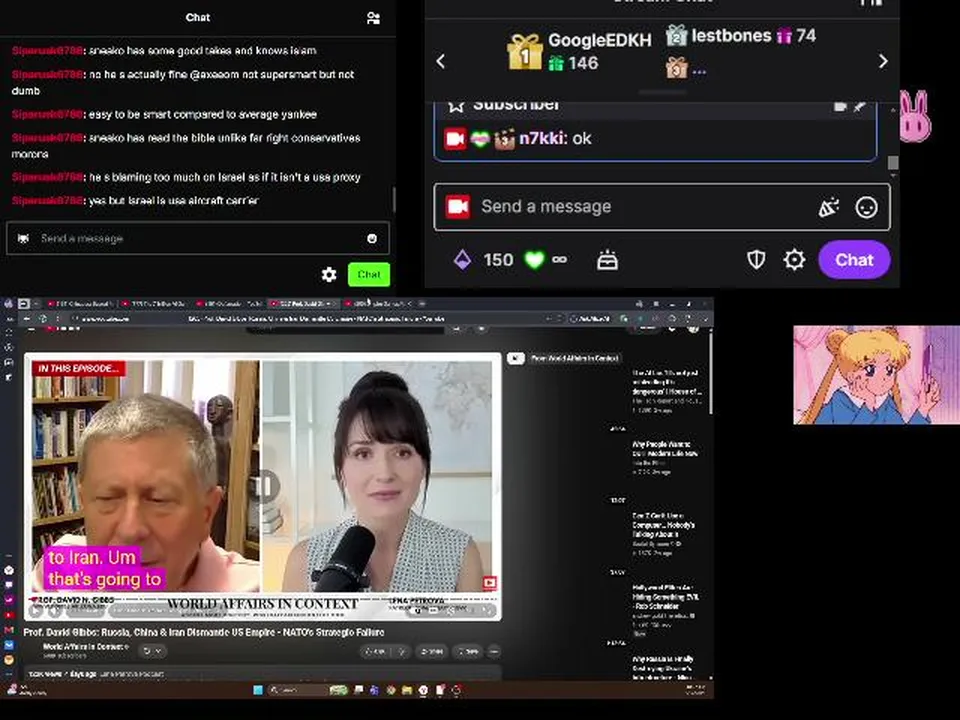Open the more actions ellipsis under video
The image size is (960, 720).
[494, 651]
